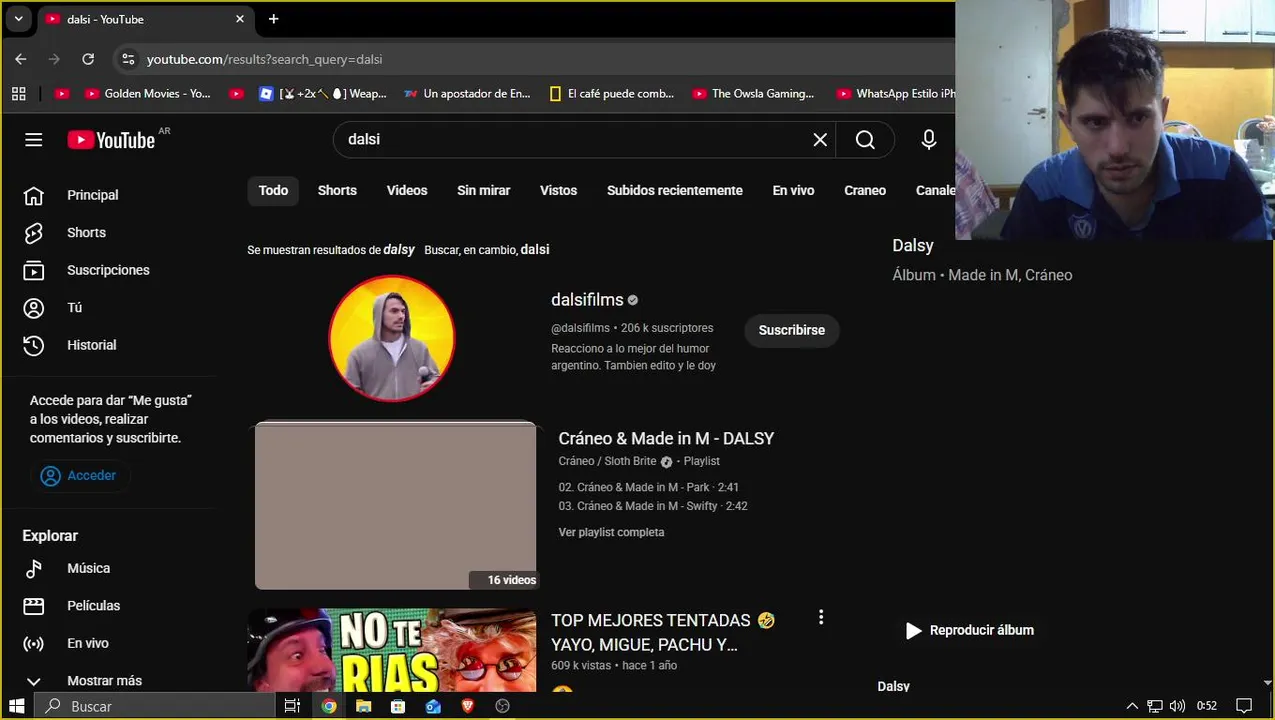The width and height of the screenshot is (1275, 720).
Task: Select the Craneo filter chip
Action: click(865, 191)
